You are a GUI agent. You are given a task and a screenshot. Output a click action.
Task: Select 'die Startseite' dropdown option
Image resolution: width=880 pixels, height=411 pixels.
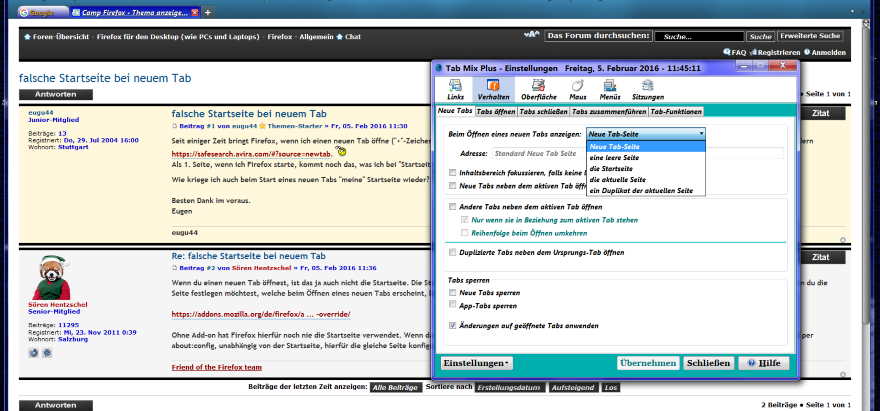pos(610,168)
